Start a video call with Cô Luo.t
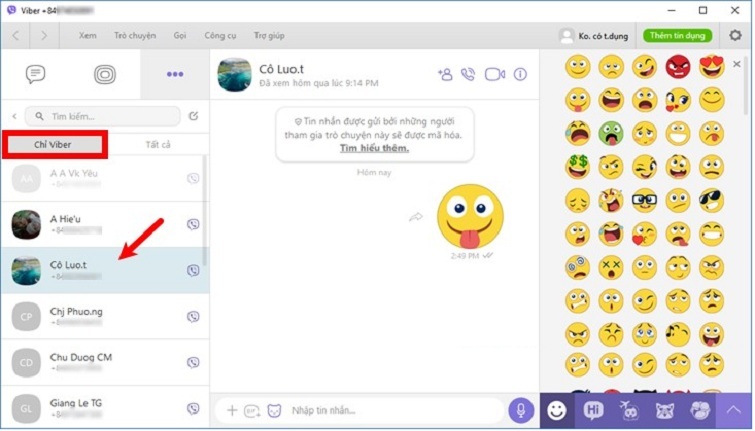This screenshot has height=431, width=755. tap(494, 74)
